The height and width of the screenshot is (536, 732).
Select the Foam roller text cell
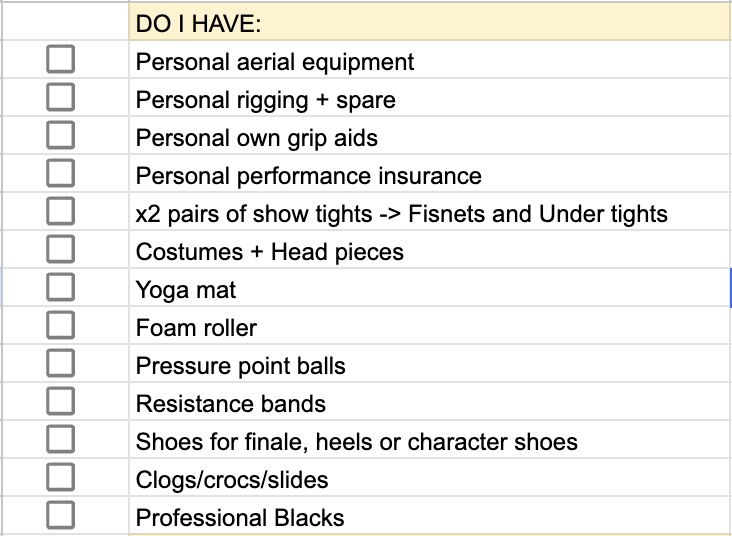click(430, 325)
